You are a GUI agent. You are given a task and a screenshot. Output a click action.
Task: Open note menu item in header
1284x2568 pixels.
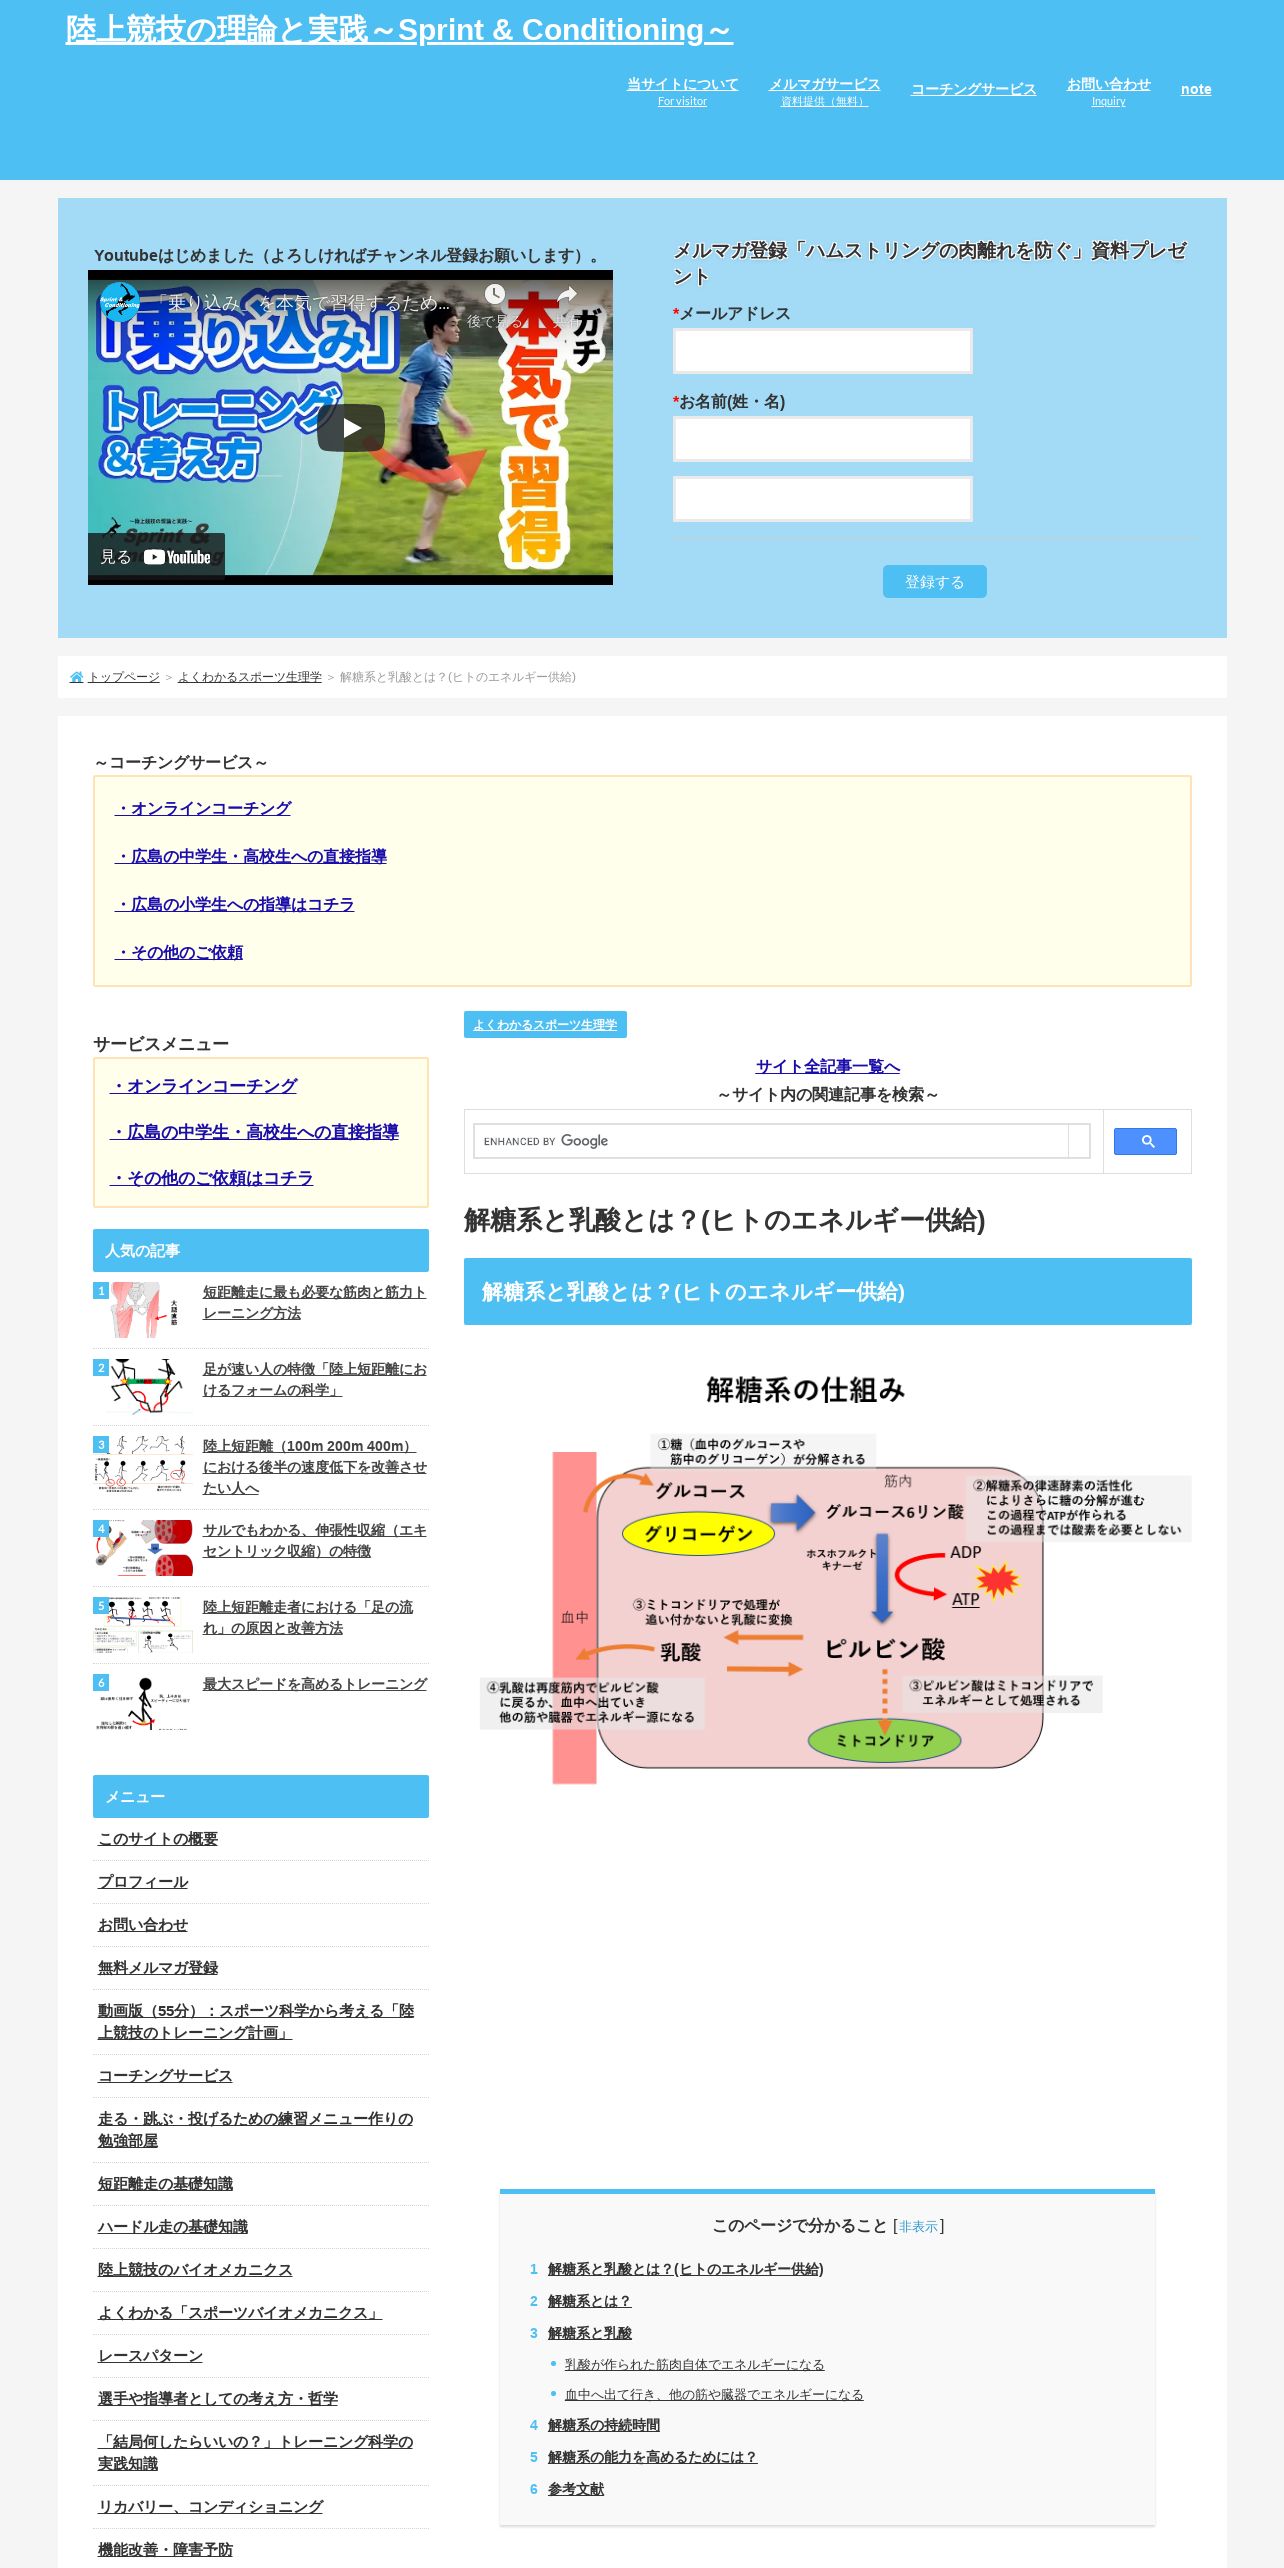click(x=1196, y=89)
